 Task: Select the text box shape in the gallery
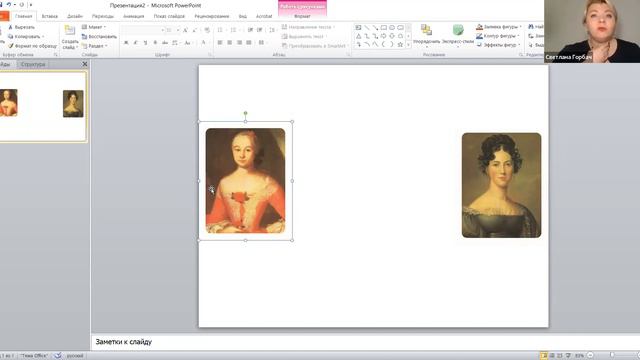(x=358, y=28)
